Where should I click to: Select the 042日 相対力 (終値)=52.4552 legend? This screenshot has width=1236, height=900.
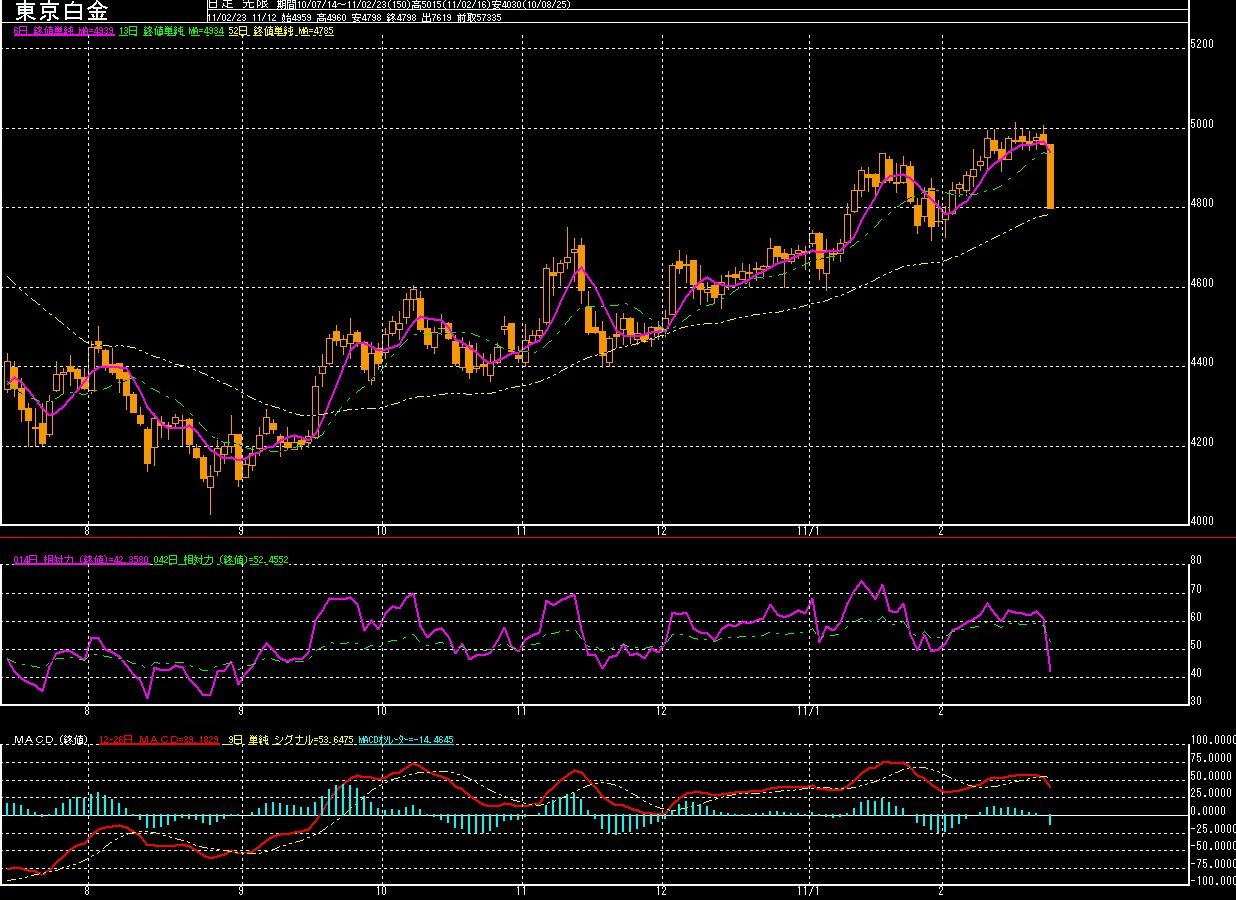219,560
